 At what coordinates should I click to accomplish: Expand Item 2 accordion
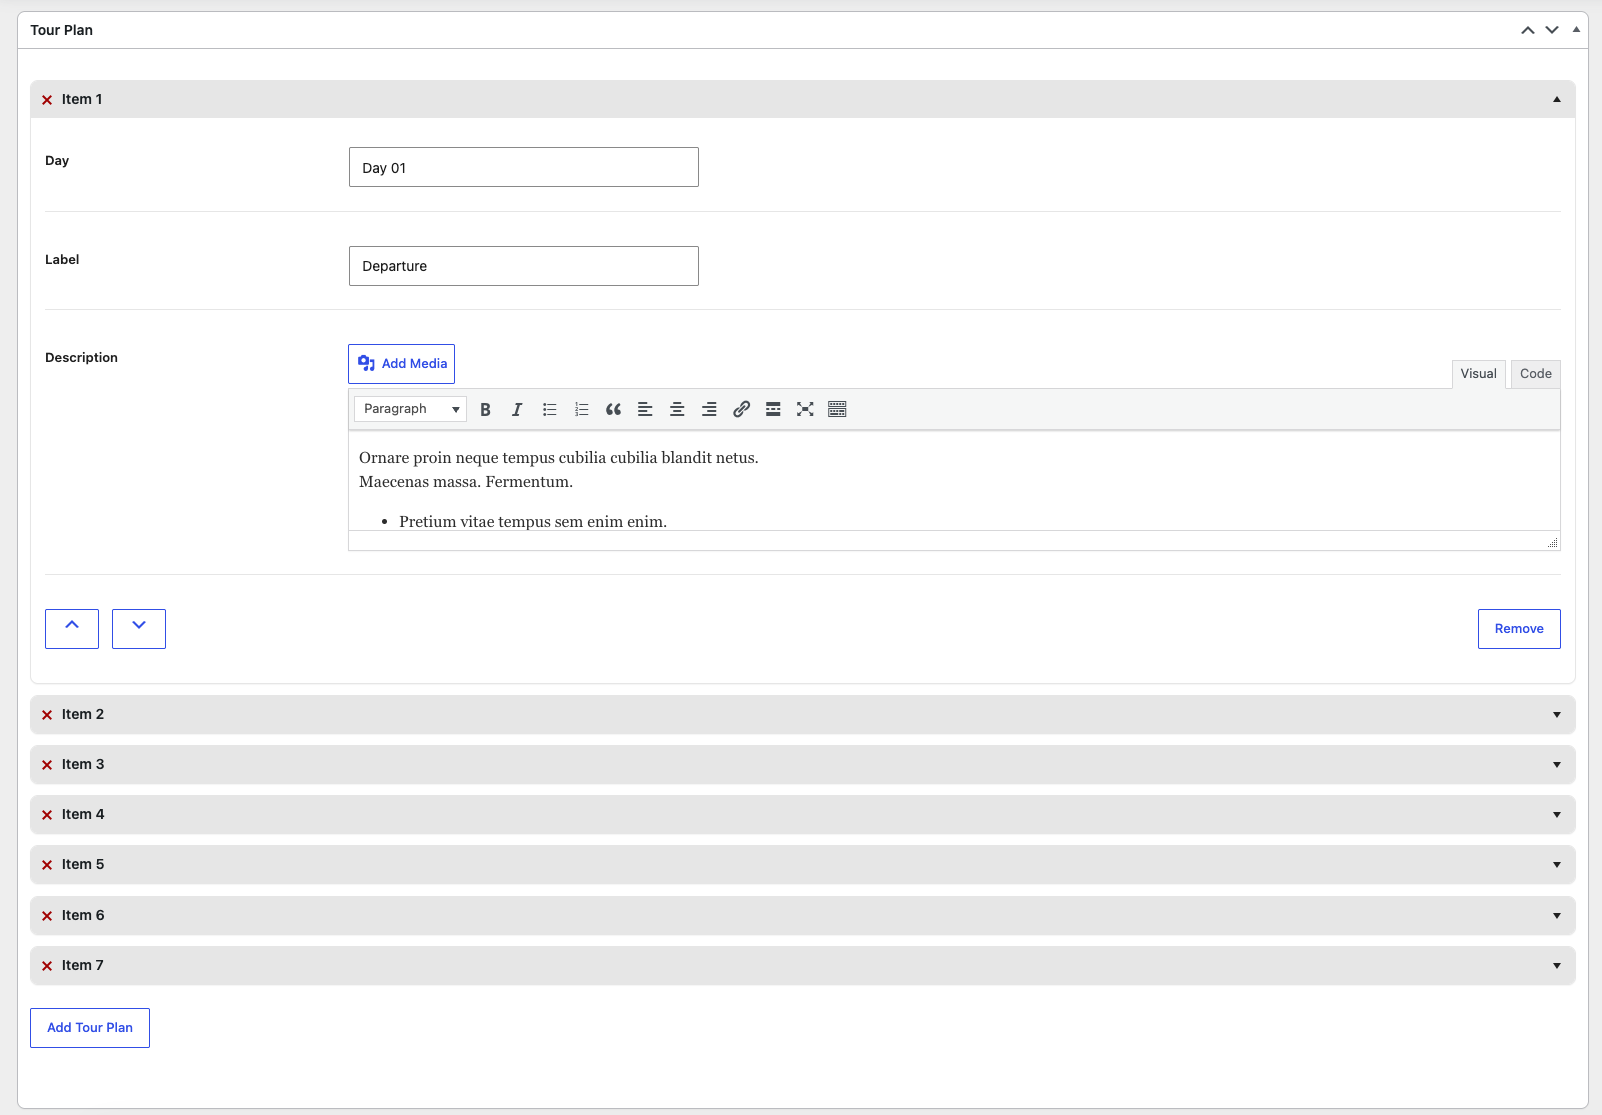1557,715
